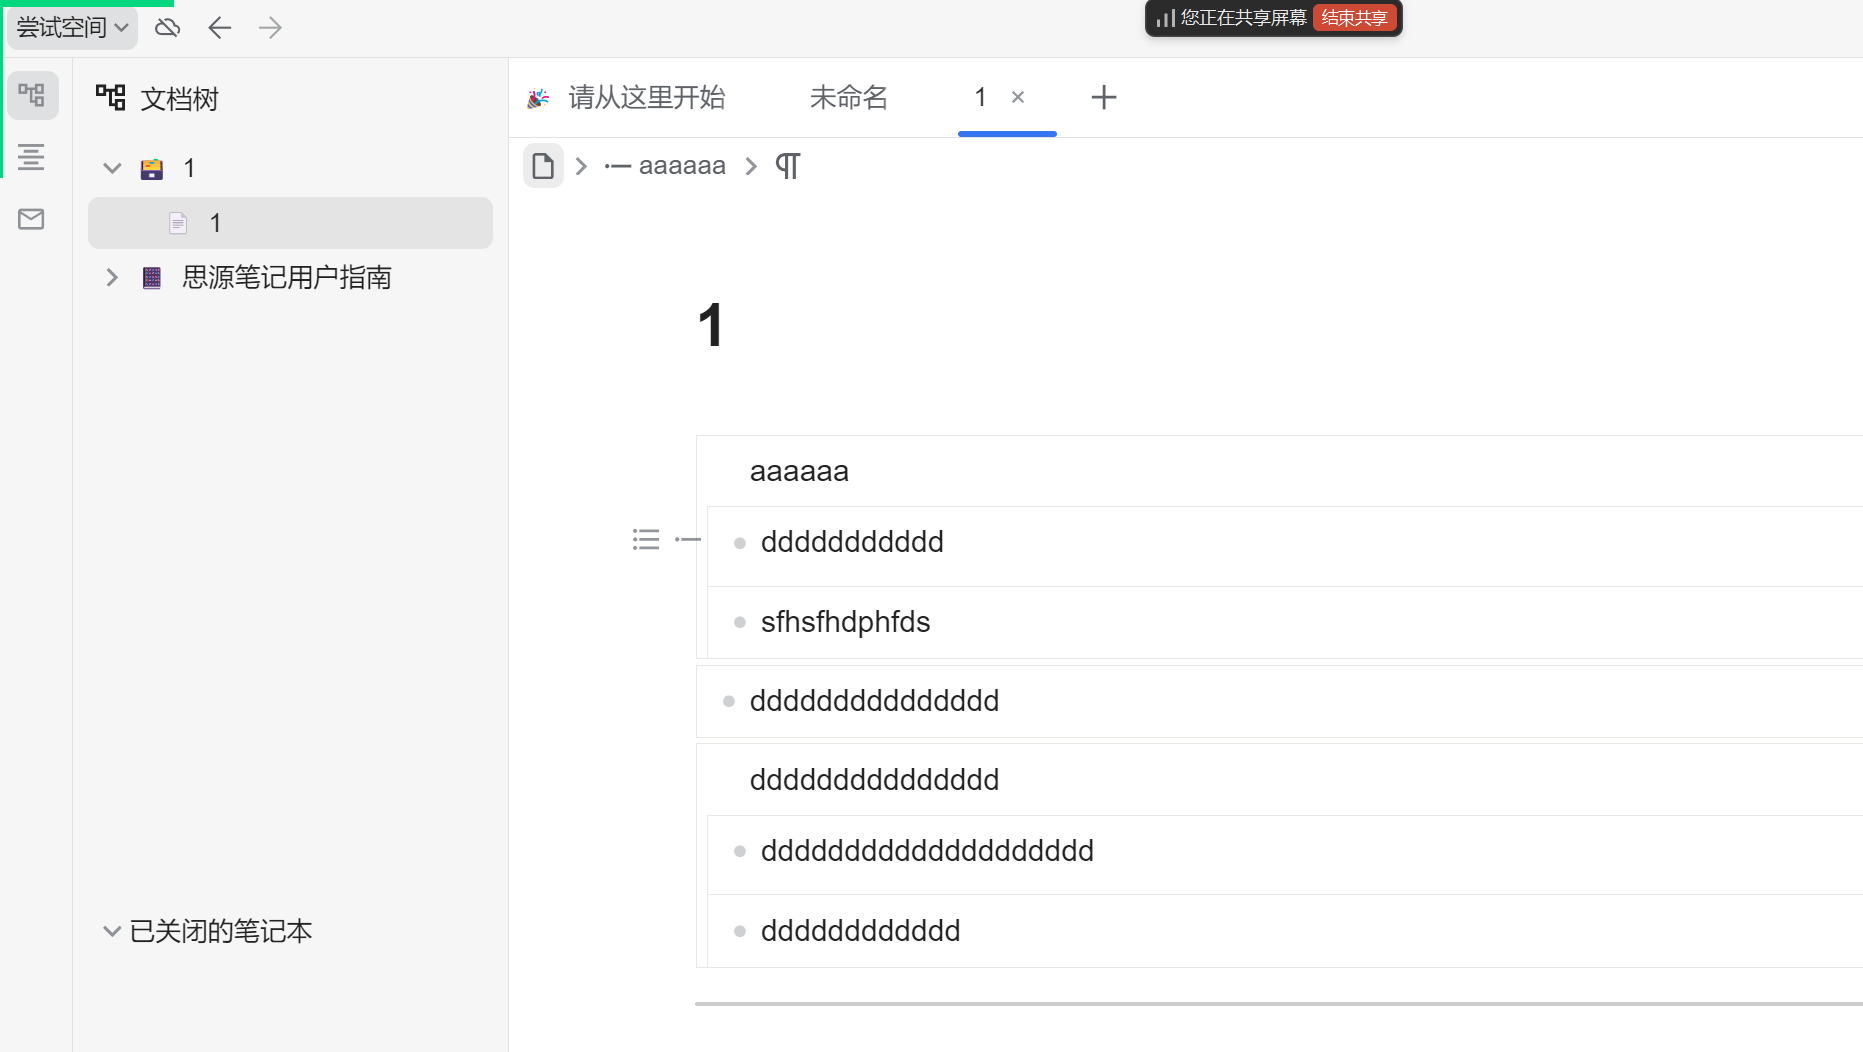Collapse the 已关闭的笔记本 section
The image size is (1863, 1052).
(111, 930)
